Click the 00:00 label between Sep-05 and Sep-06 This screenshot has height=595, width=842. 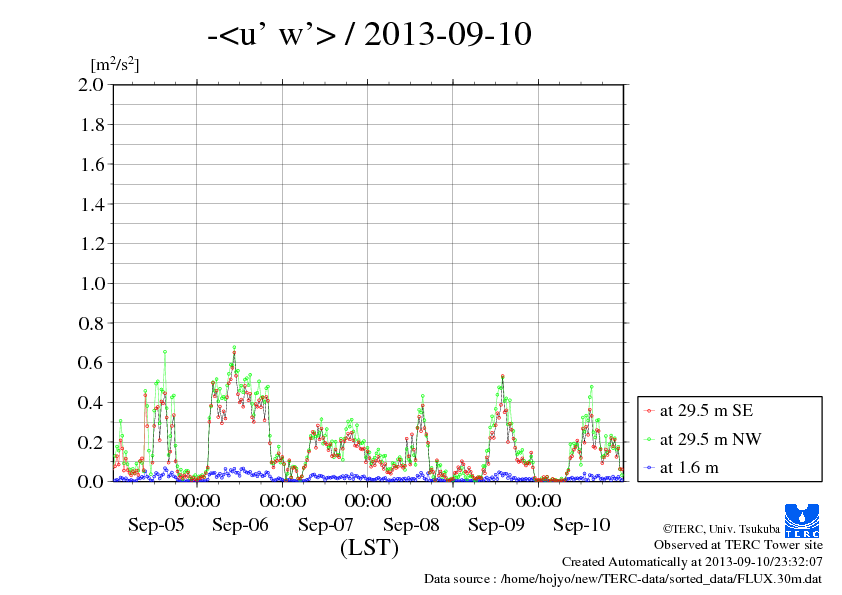pos(197,500)
